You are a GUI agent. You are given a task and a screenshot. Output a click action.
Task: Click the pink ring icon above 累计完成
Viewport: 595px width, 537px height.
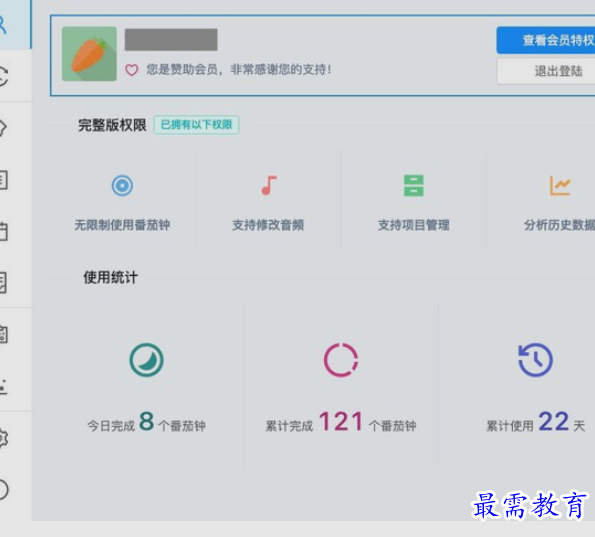click(341, 360)
